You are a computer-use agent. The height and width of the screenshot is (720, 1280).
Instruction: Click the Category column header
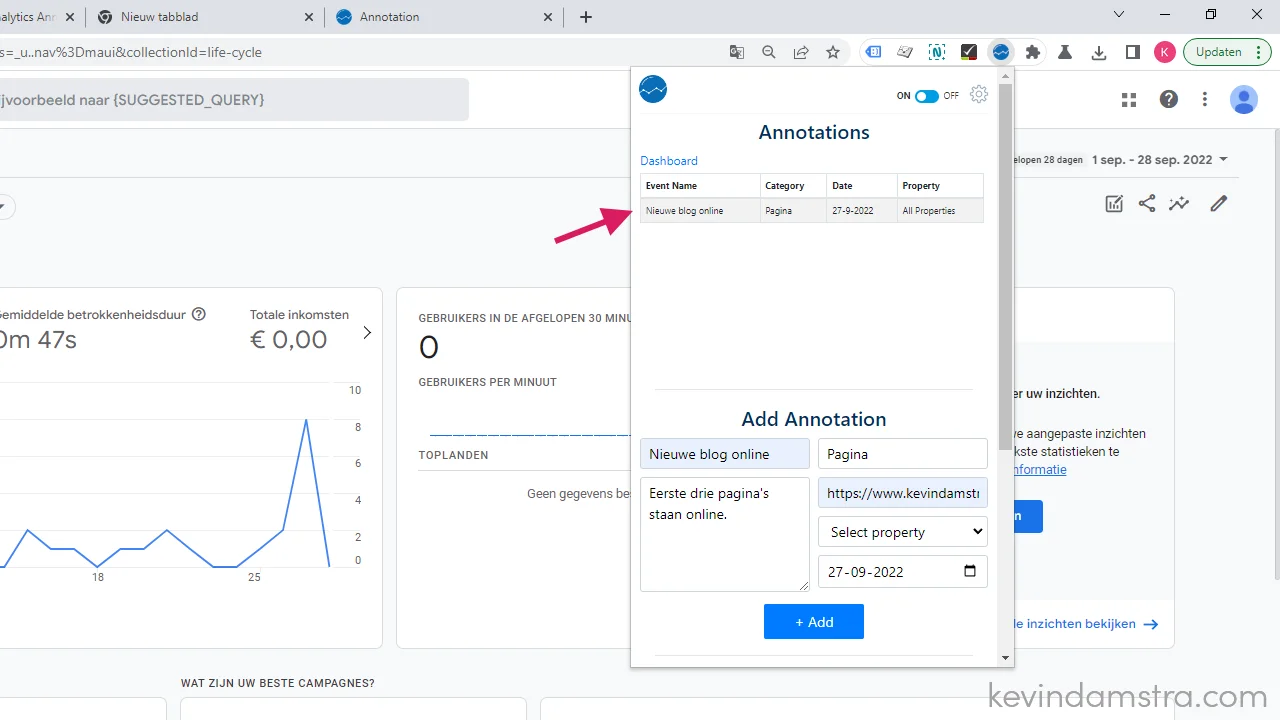tap(793, 186)
